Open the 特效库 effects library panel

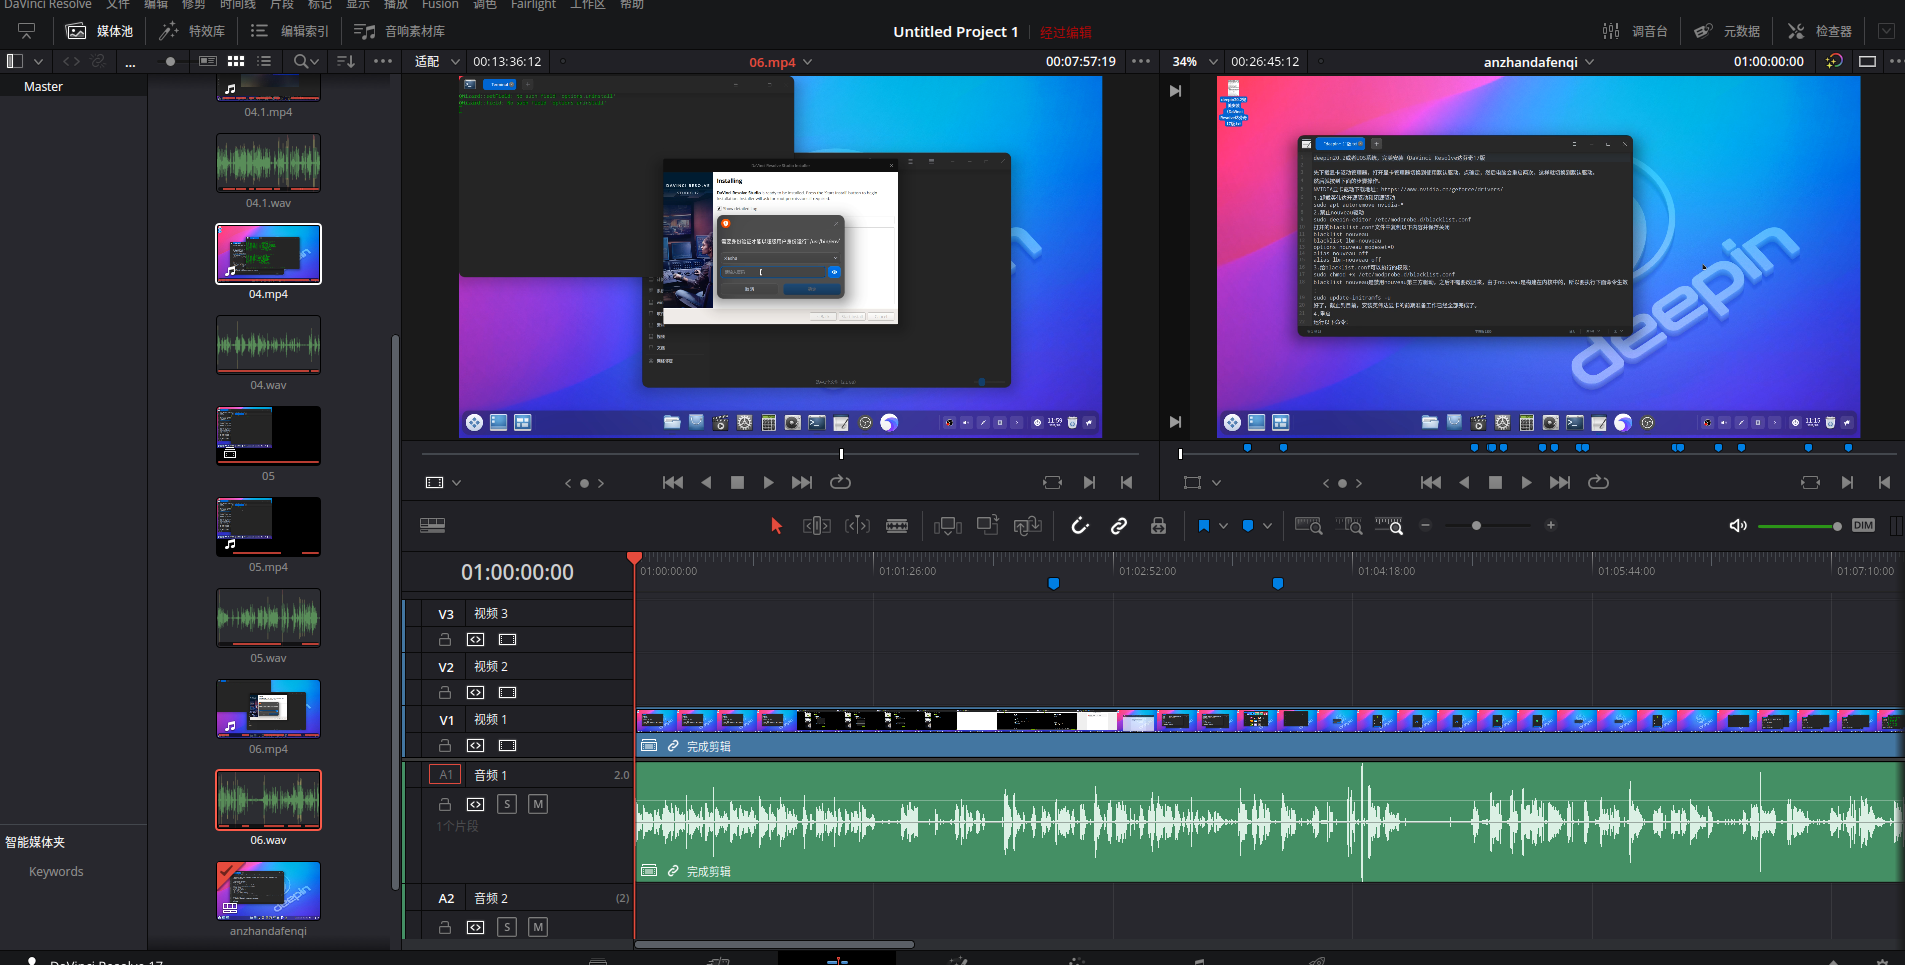pyautogui.click(x=193, y=31)
